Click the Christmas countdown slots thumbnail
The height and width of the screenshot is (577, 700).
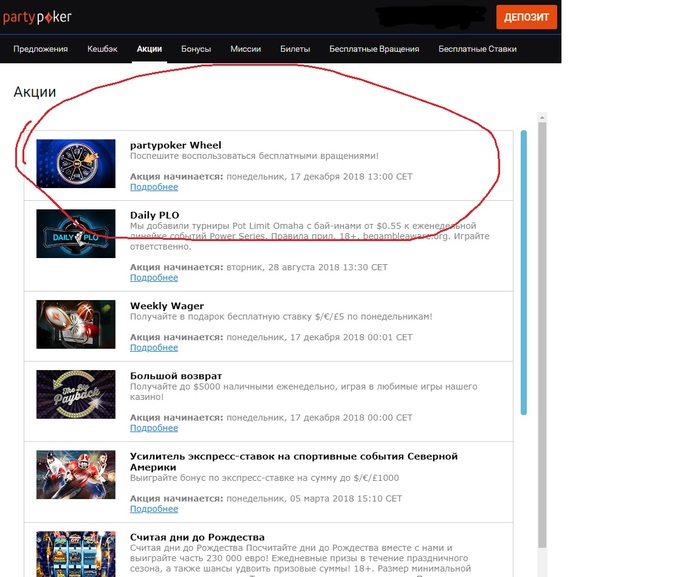(x=76, y=554)
